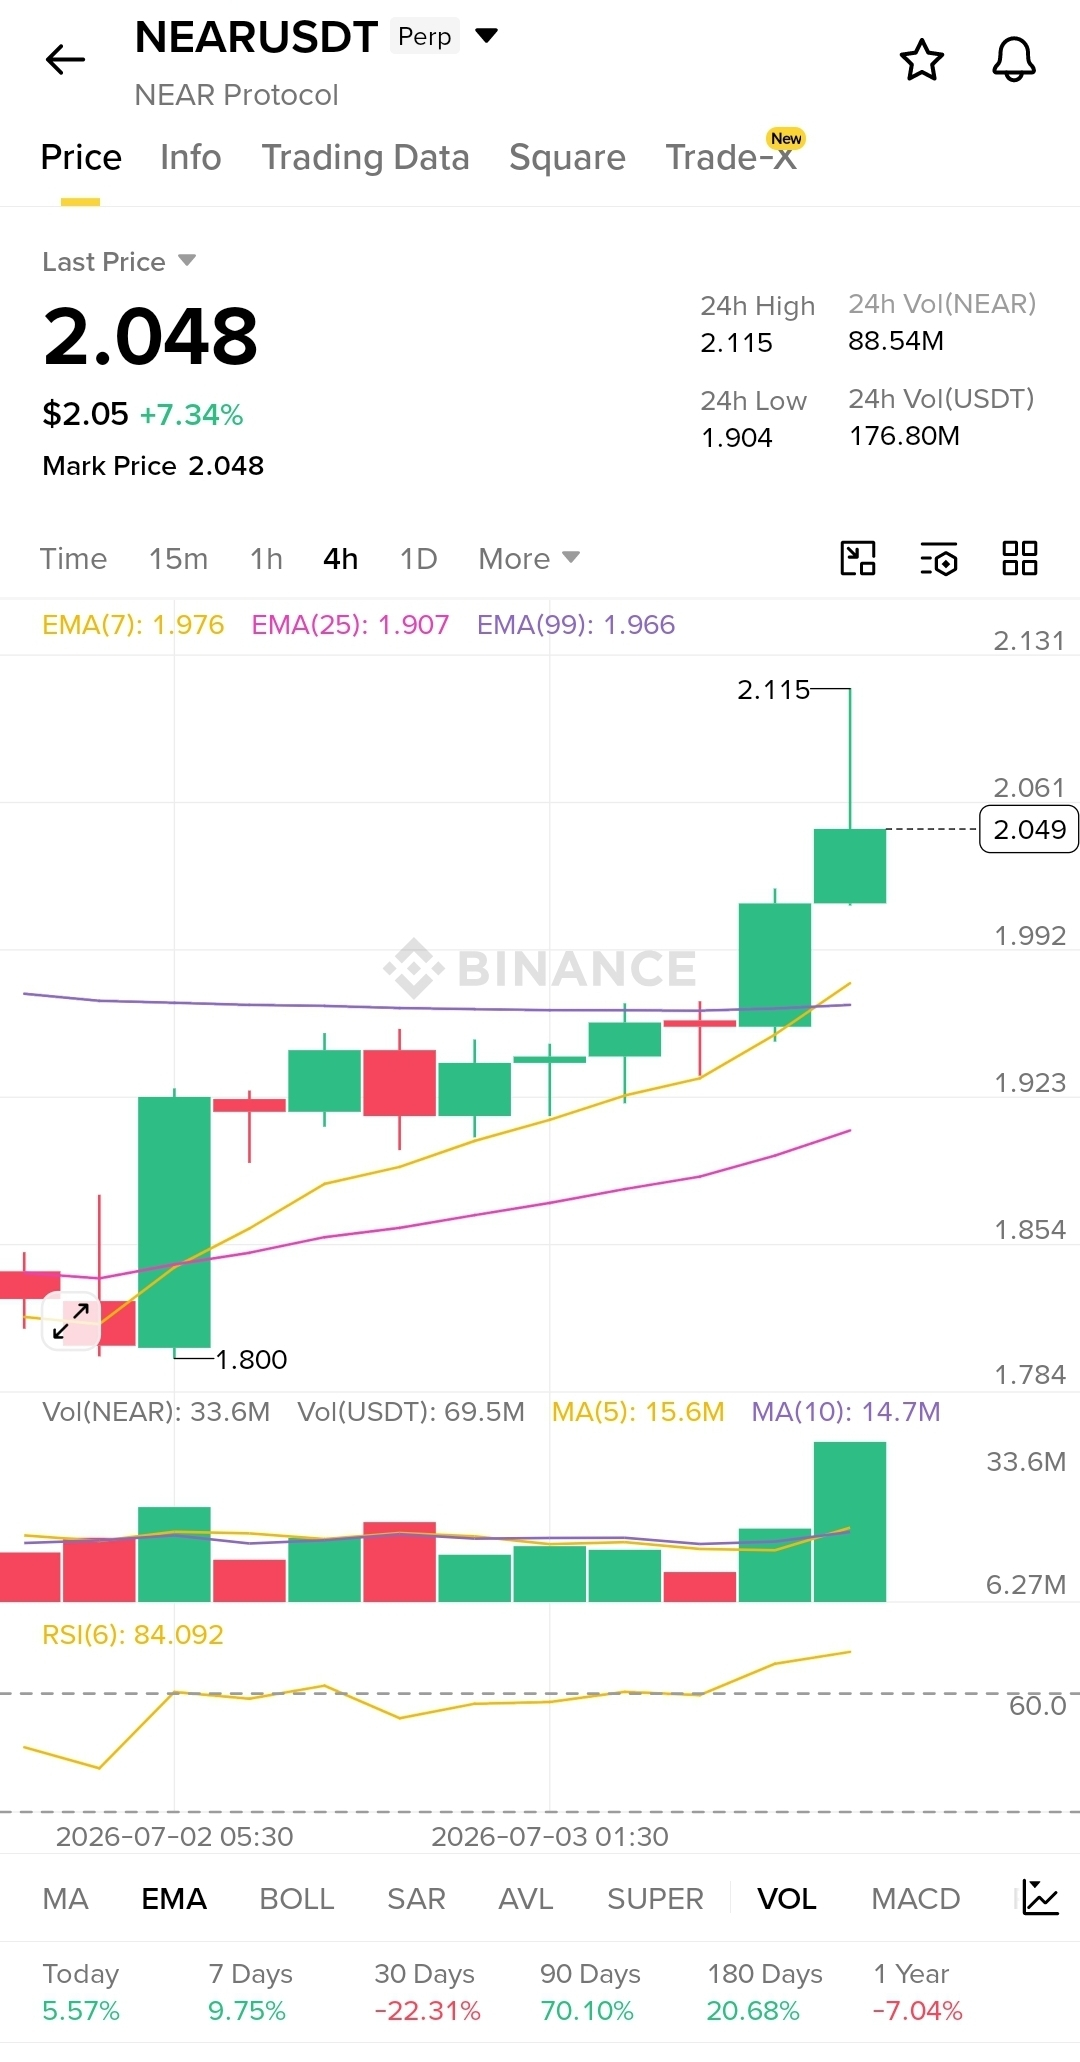Tap the 1 Year -7.04% performance
Image resolution: width=1080 pixels, height=2062 pixels.
(x=917, y=1992)
